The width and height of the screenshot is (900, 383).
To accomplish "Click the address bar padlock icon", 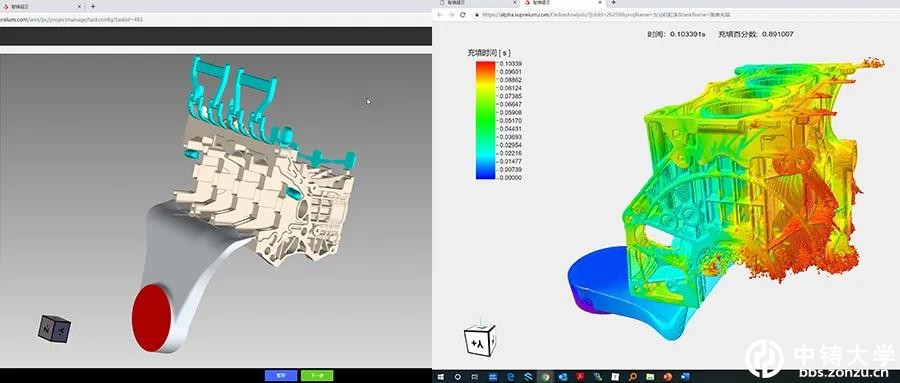I will pos(476,14).
